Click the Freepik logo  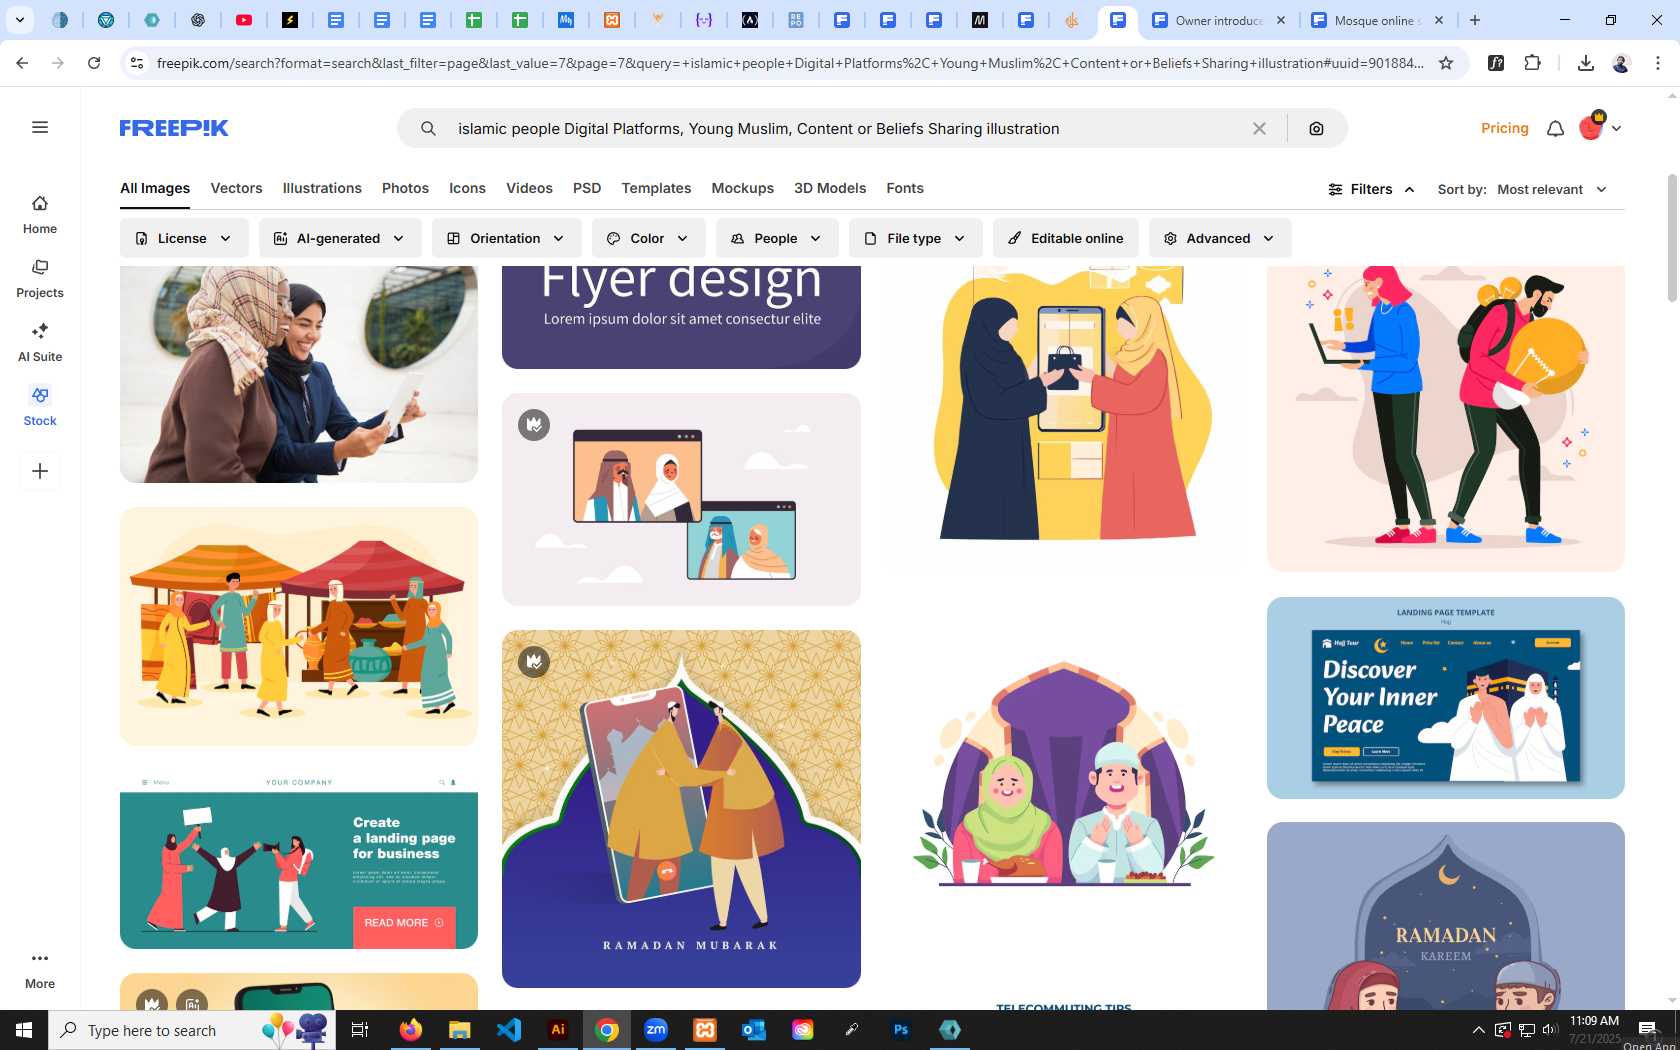174,128
